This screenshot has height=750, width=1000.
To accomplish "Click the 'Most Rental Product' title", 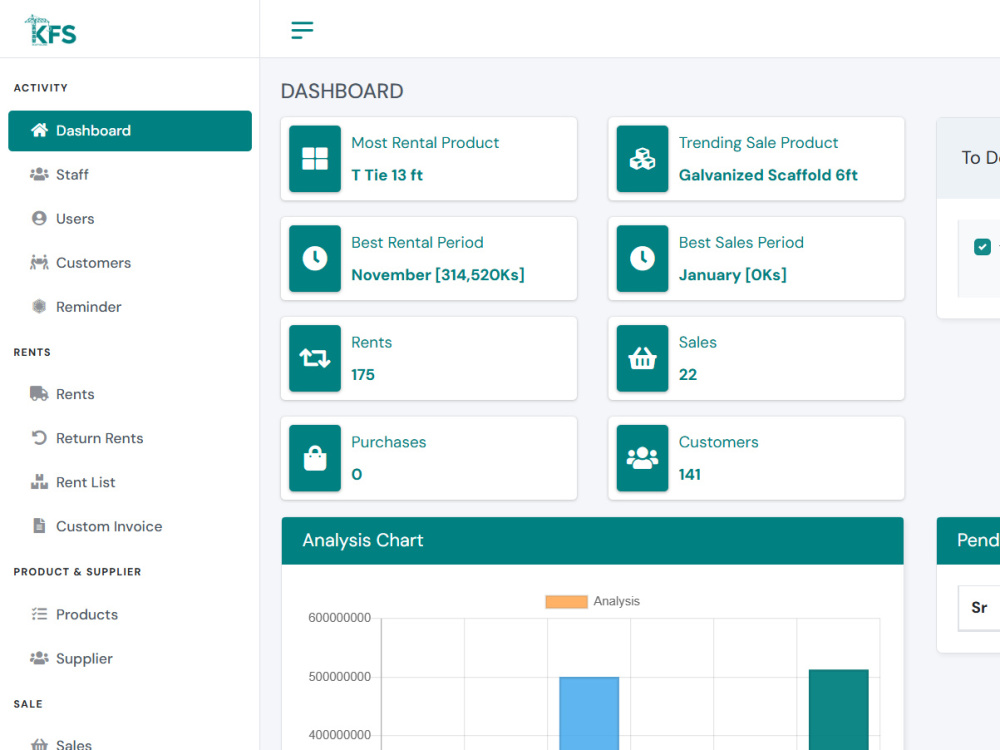I will pyautogui.click(x=425, y=143).
